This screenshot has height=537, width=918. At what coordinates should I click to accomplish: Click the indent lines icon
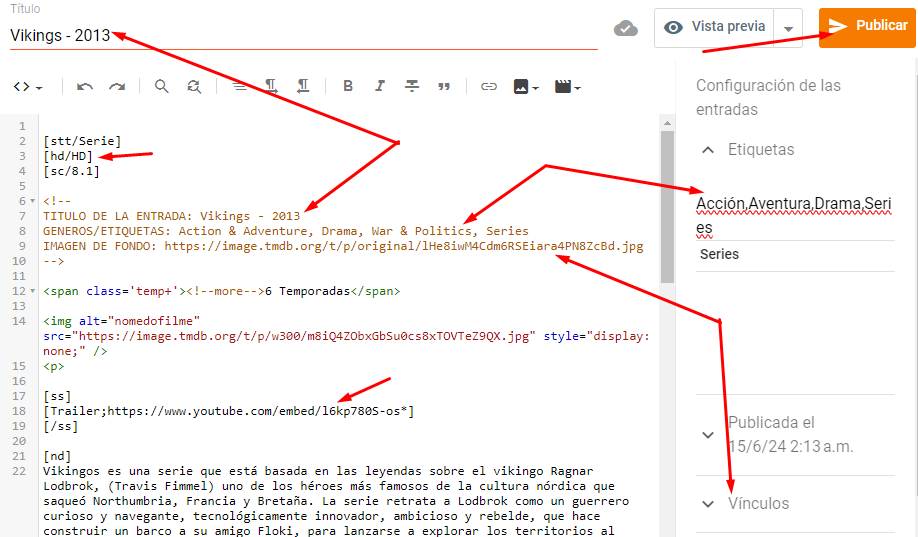(239, 87)
